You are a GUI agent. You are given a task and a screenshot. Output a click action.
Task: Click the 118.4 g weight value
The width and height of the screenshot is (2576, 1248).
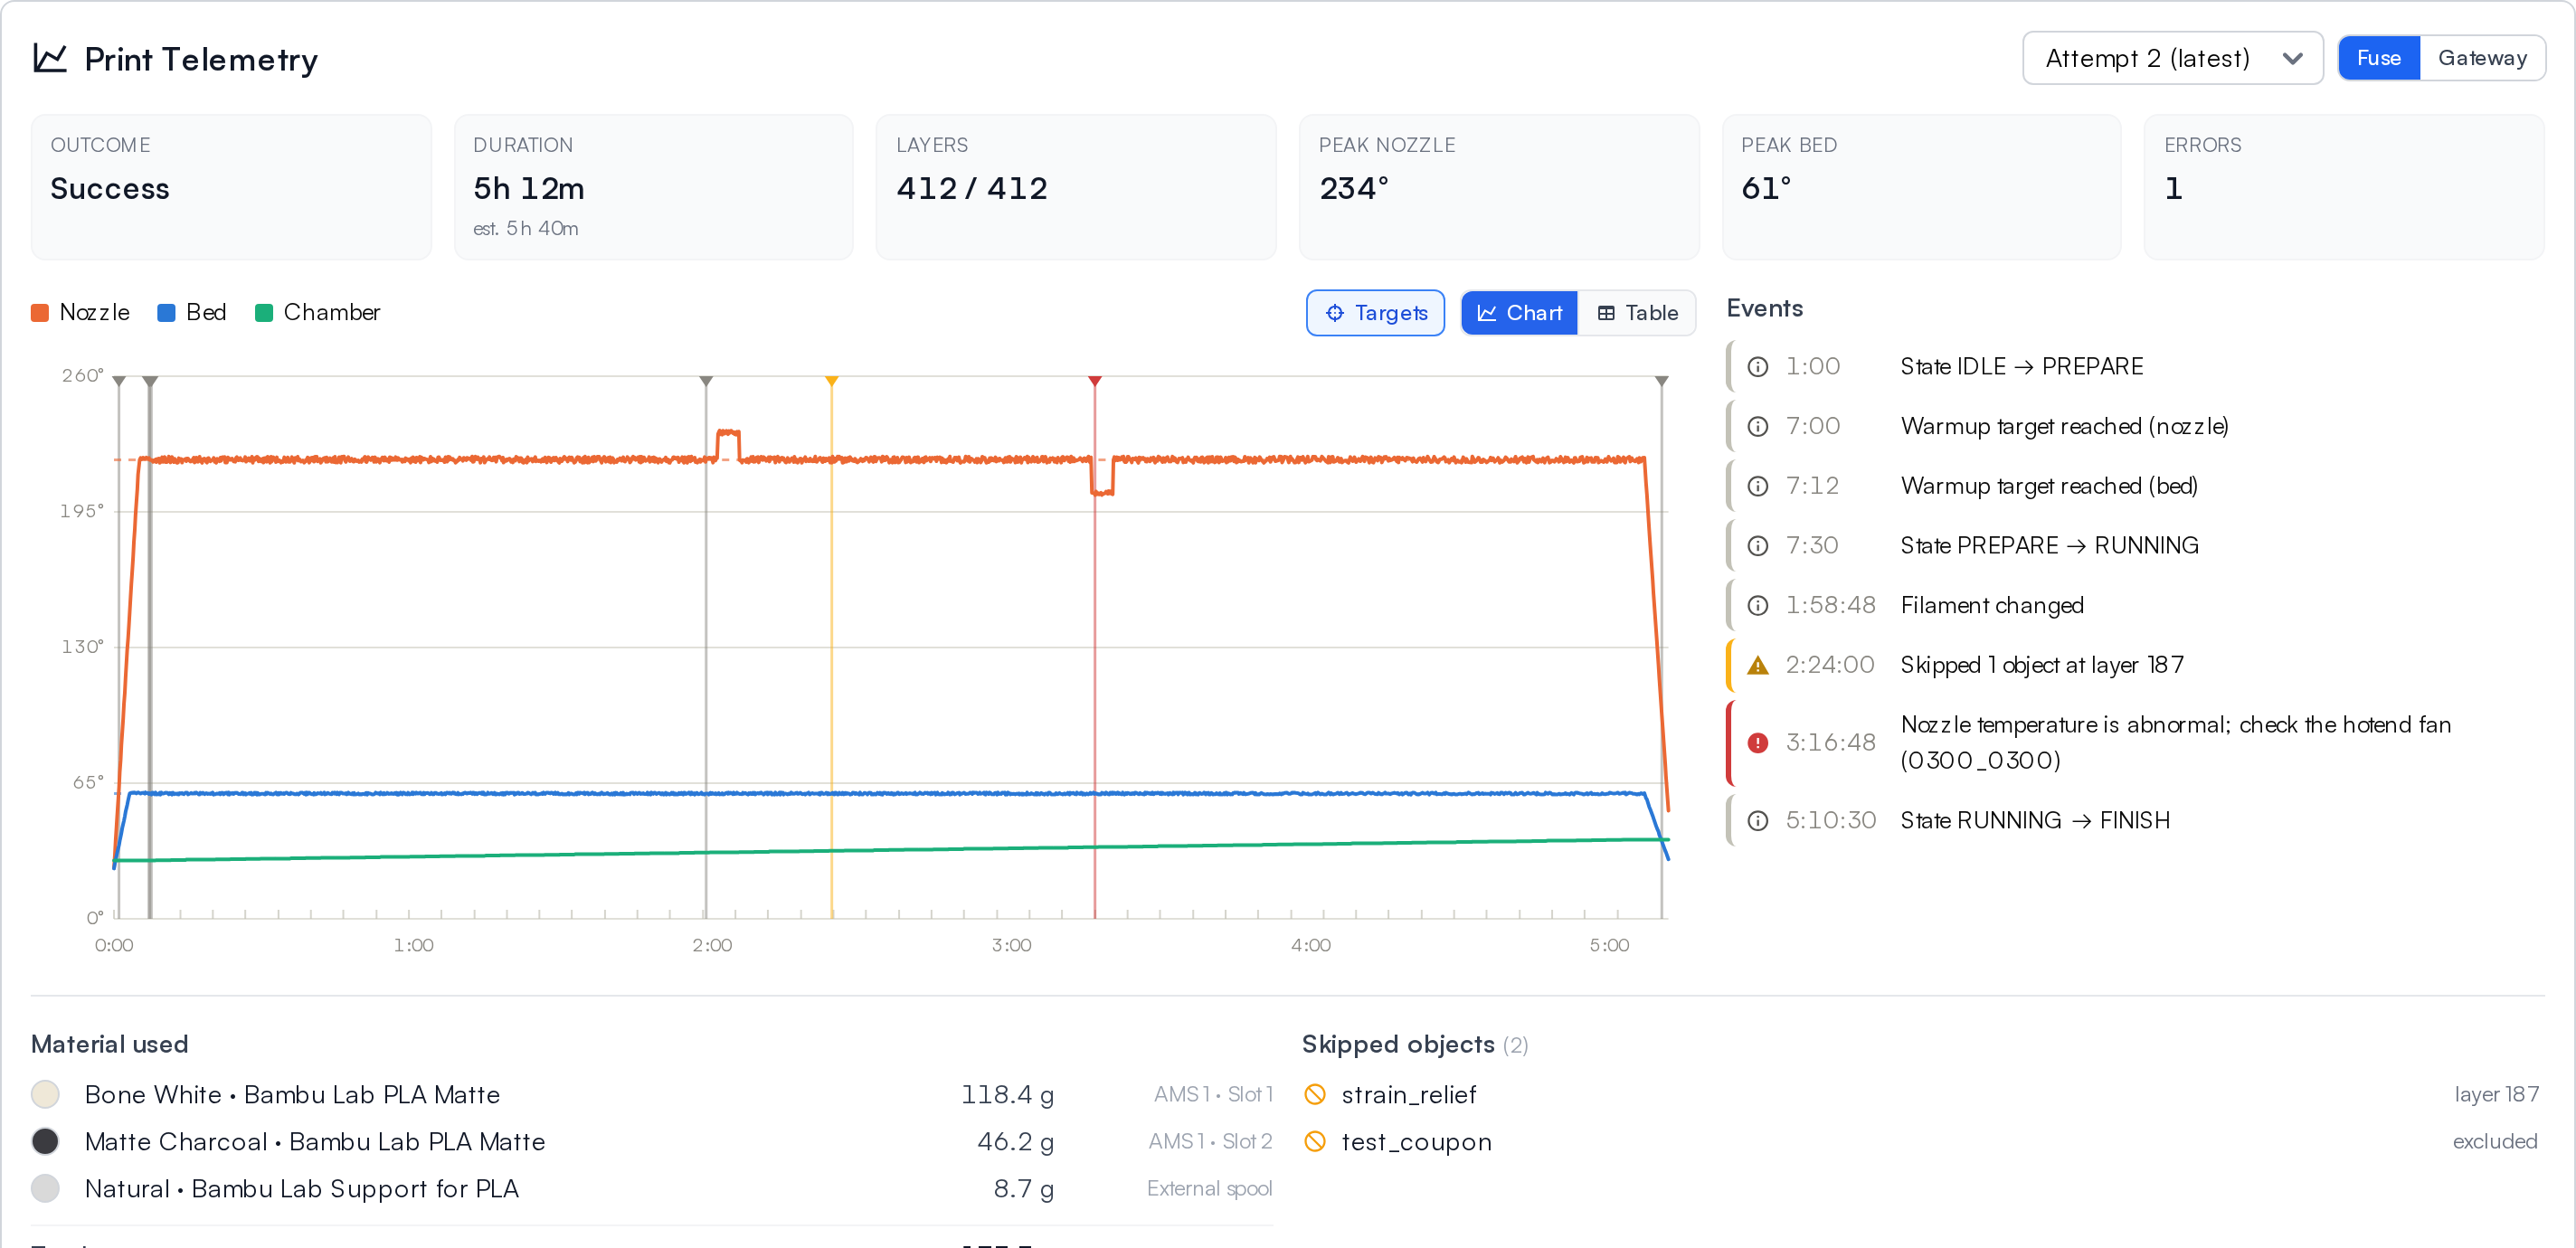1007,1094
